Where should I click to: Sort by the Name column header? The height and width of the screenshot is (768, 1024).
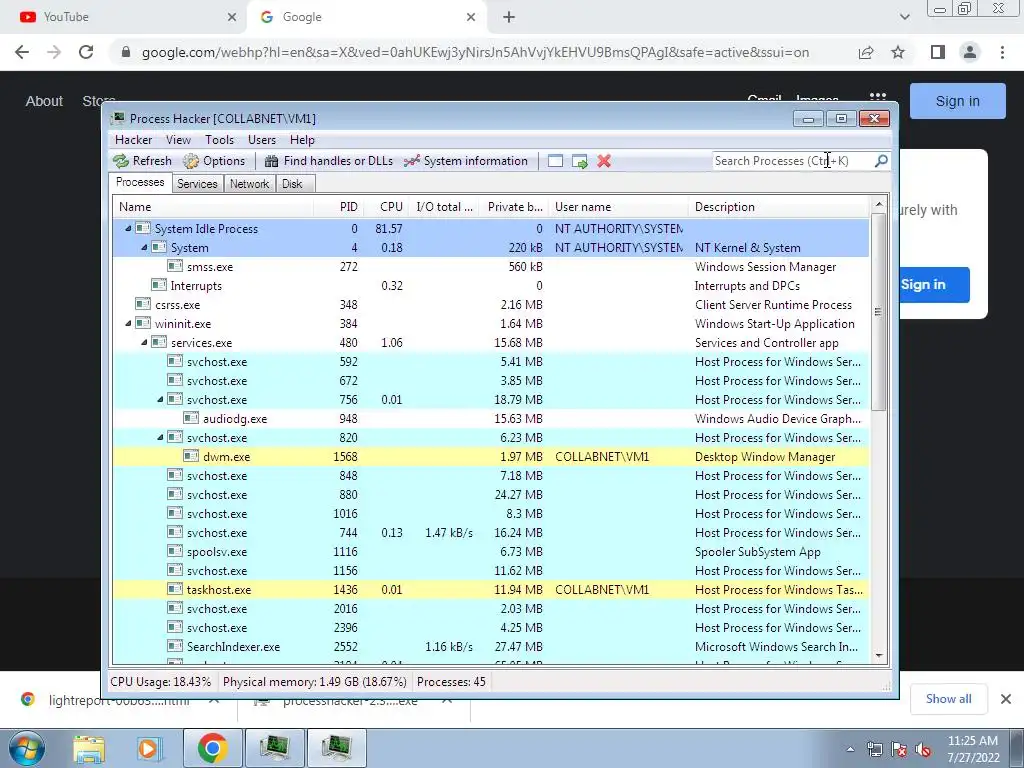pos(214,207)
